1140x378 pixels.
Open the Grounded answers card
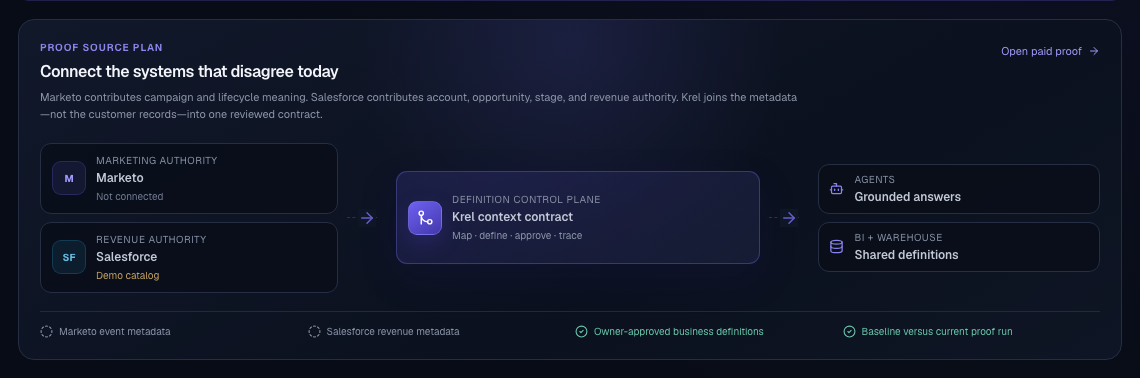(958, 189)
